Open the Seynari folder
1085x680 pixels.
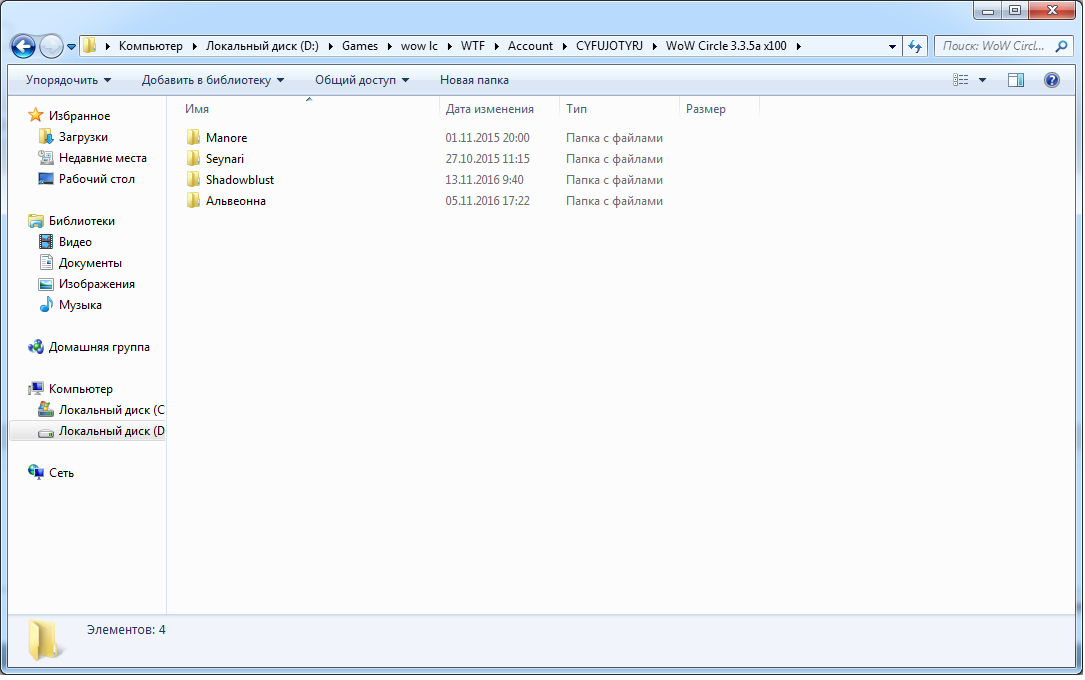[224, 159]
